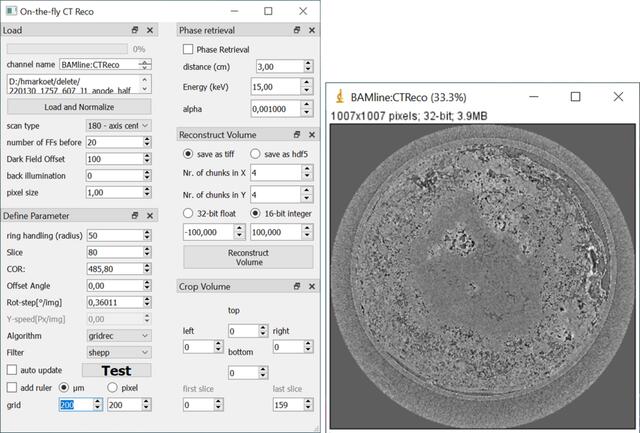Image resolution: width=640 pixels, height=433 pixels.
Task: Select save as tiff option
Action: click(188, 154)
